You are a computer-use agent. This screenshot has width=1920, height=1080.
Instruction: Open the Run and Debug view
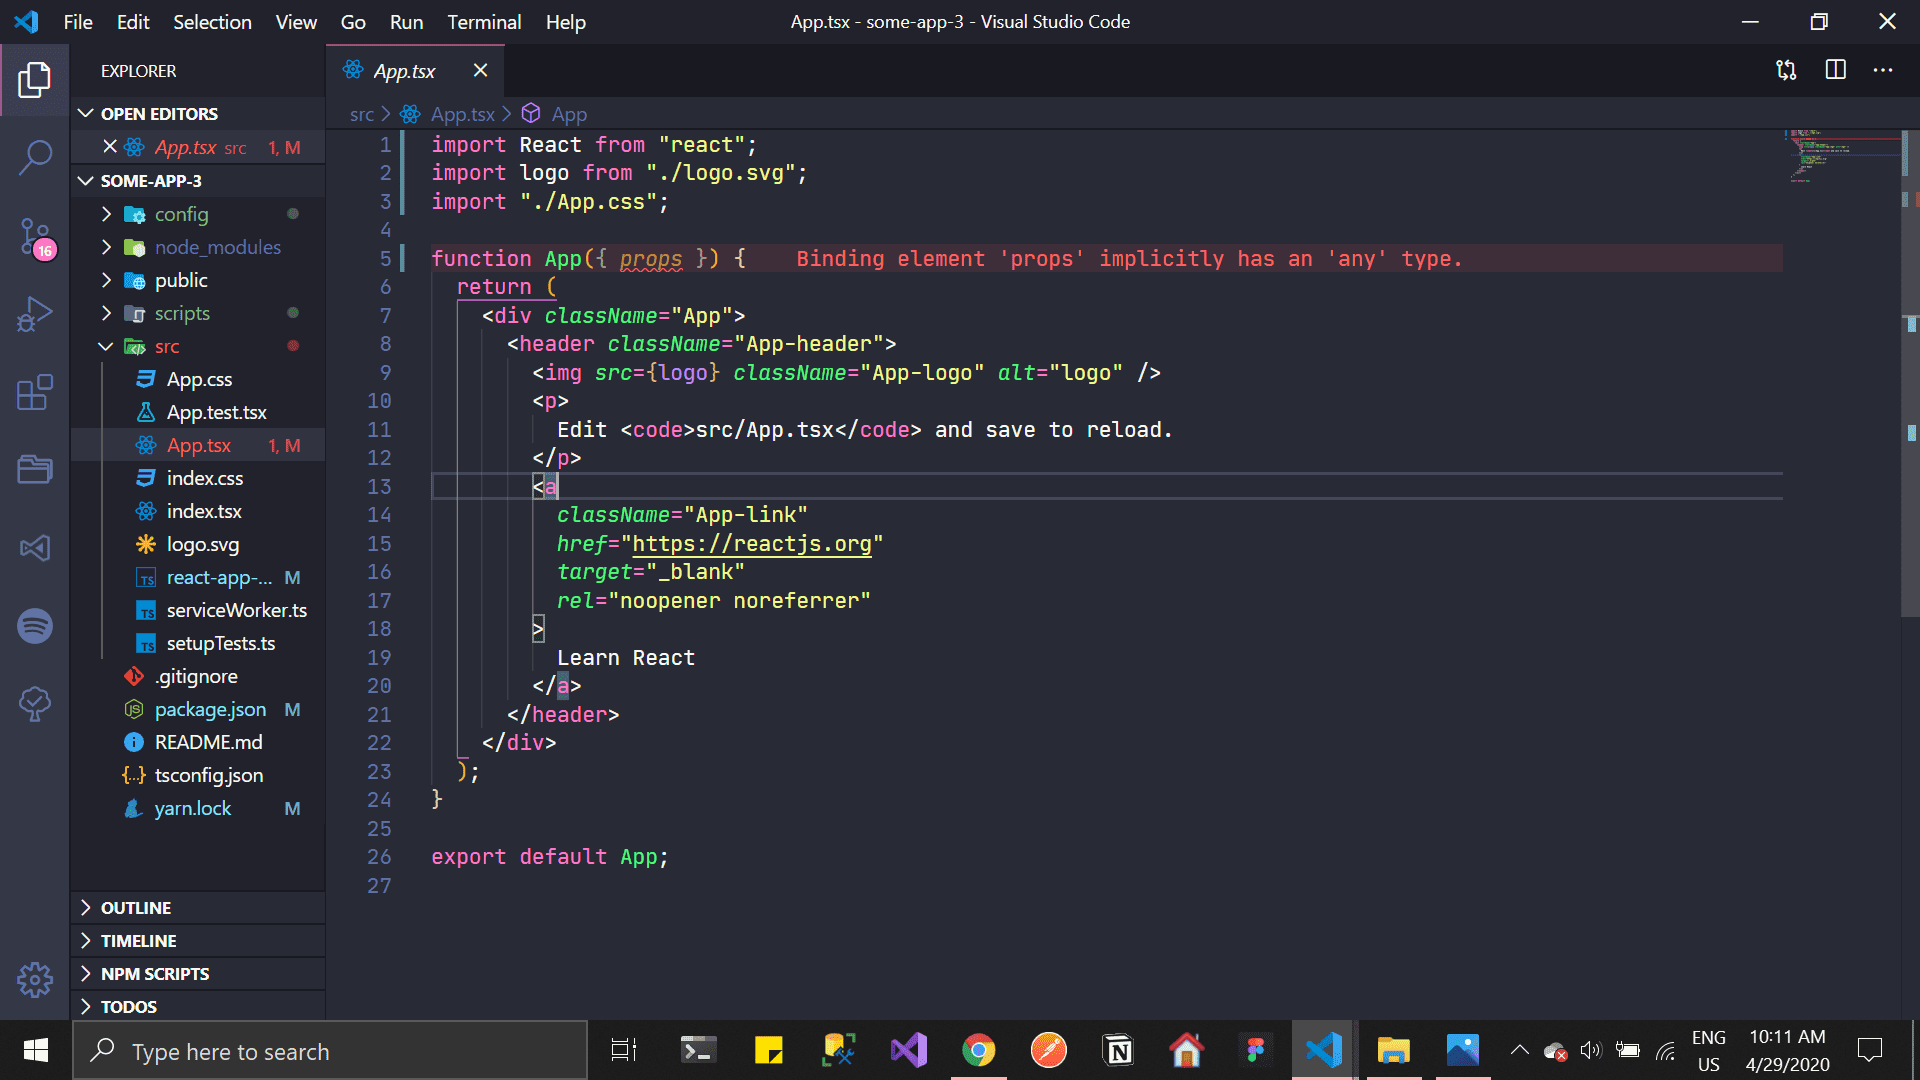click(35, 314)
